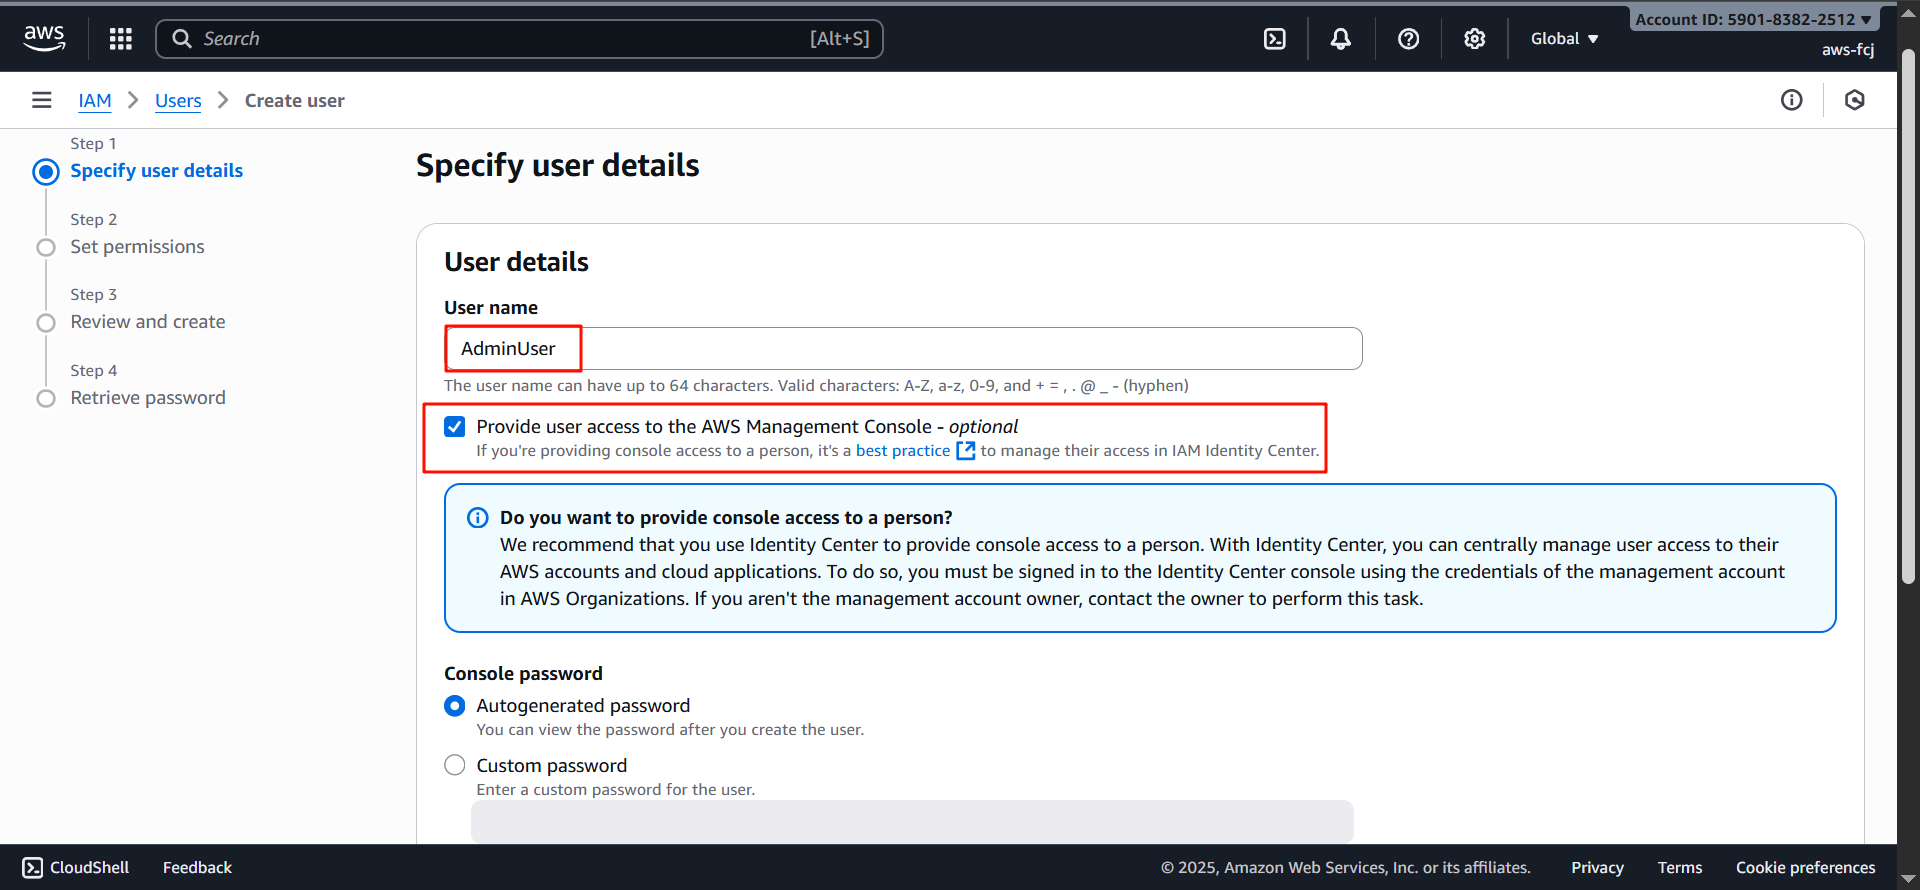Go to Step 1 Specify user details
Viewport: 1920px width, 890px height.
(x=157, y=171)
